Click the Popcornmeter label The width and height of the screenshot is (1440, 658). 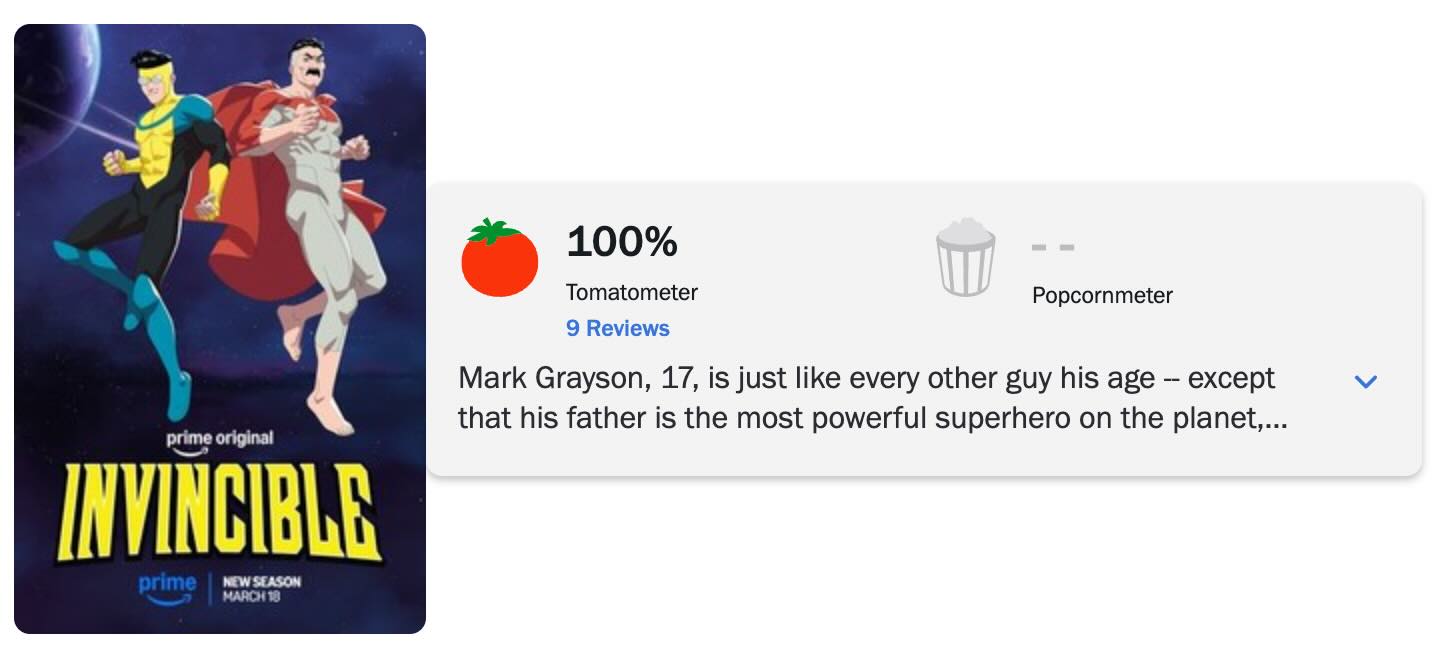[1102, 295]
